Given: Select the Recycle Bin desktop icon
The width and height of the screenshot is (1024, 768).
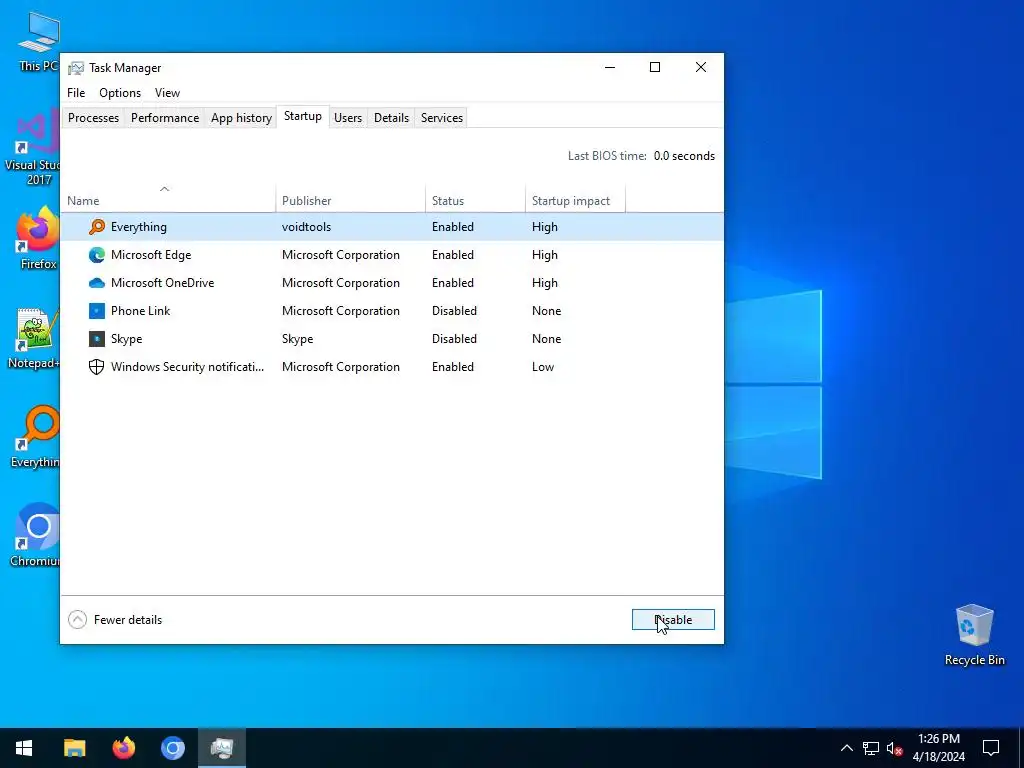Looking at the screenshot, I should (974, 635).
